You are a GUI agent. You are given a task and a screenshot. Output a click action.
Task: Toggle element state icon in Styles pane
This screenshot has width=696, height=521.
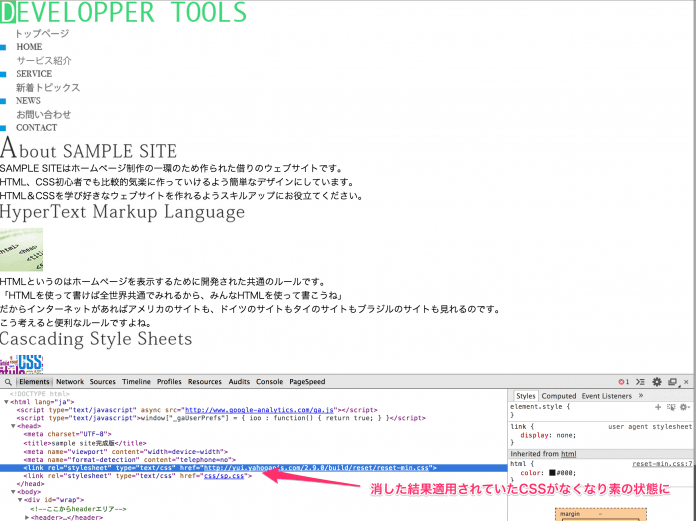click(x=671, y=407)
